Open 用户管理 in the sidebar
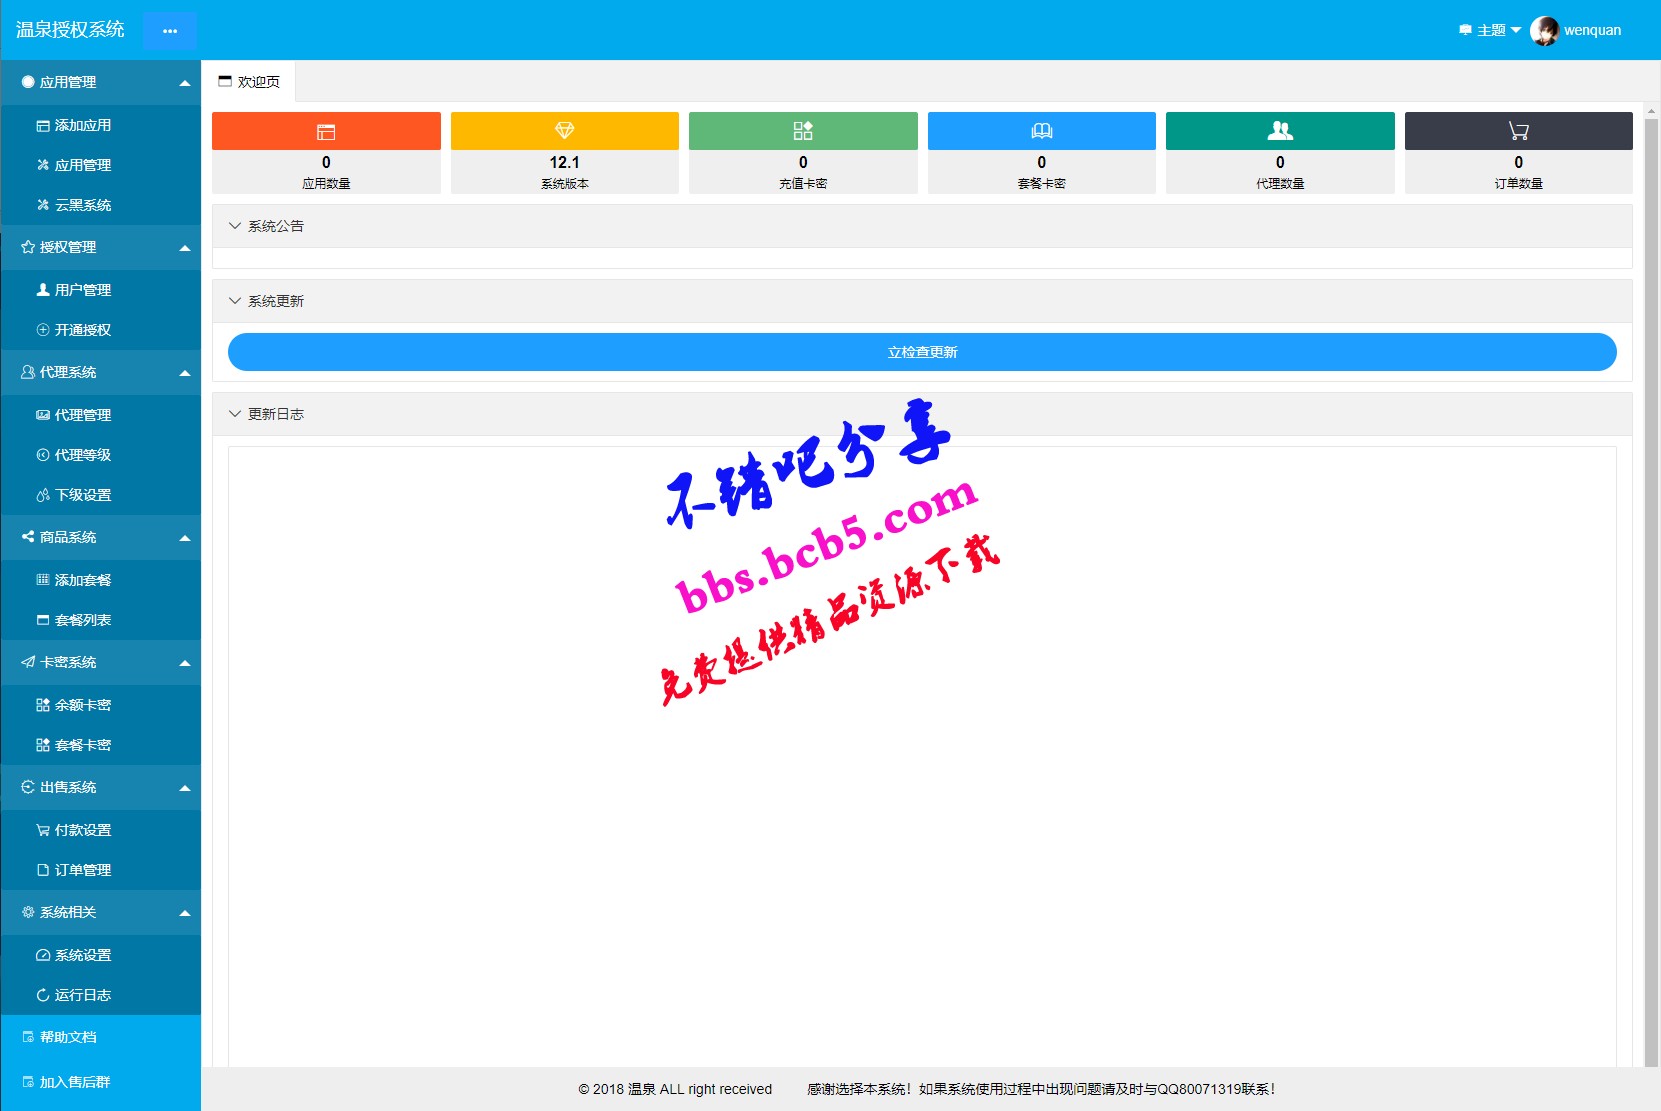Viewport: 1661px width, 1111px height. tap(100, 290)
